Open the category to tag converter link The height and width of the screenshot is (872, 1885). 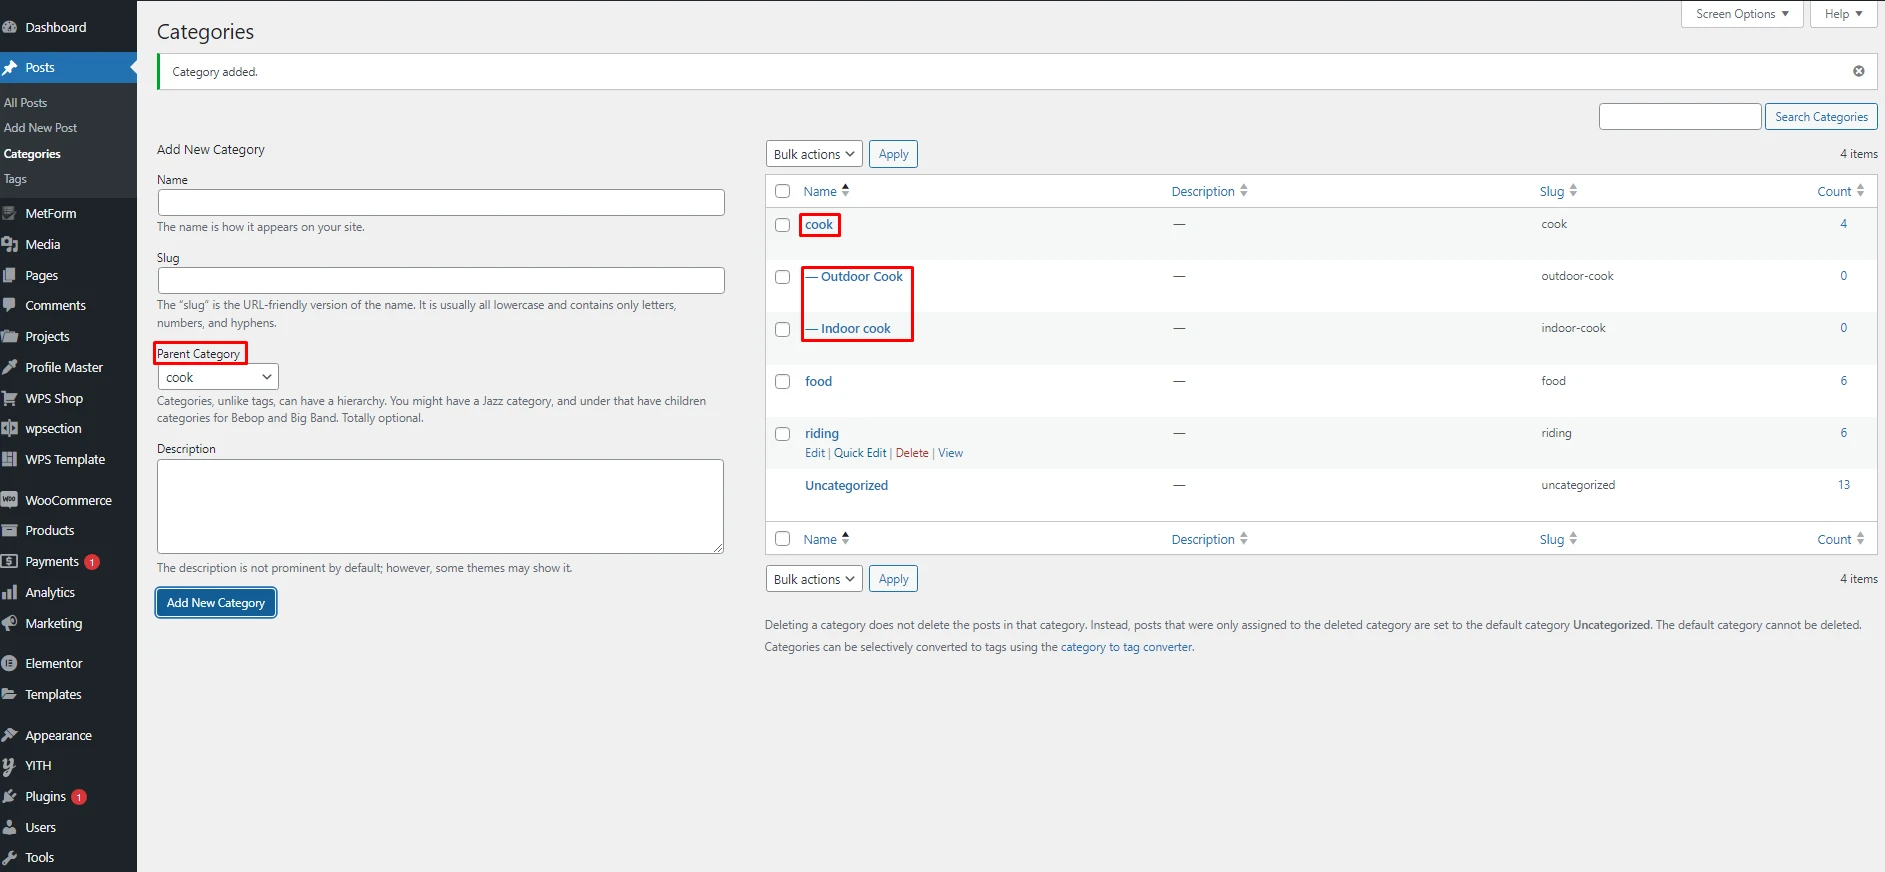(1126, 647)
